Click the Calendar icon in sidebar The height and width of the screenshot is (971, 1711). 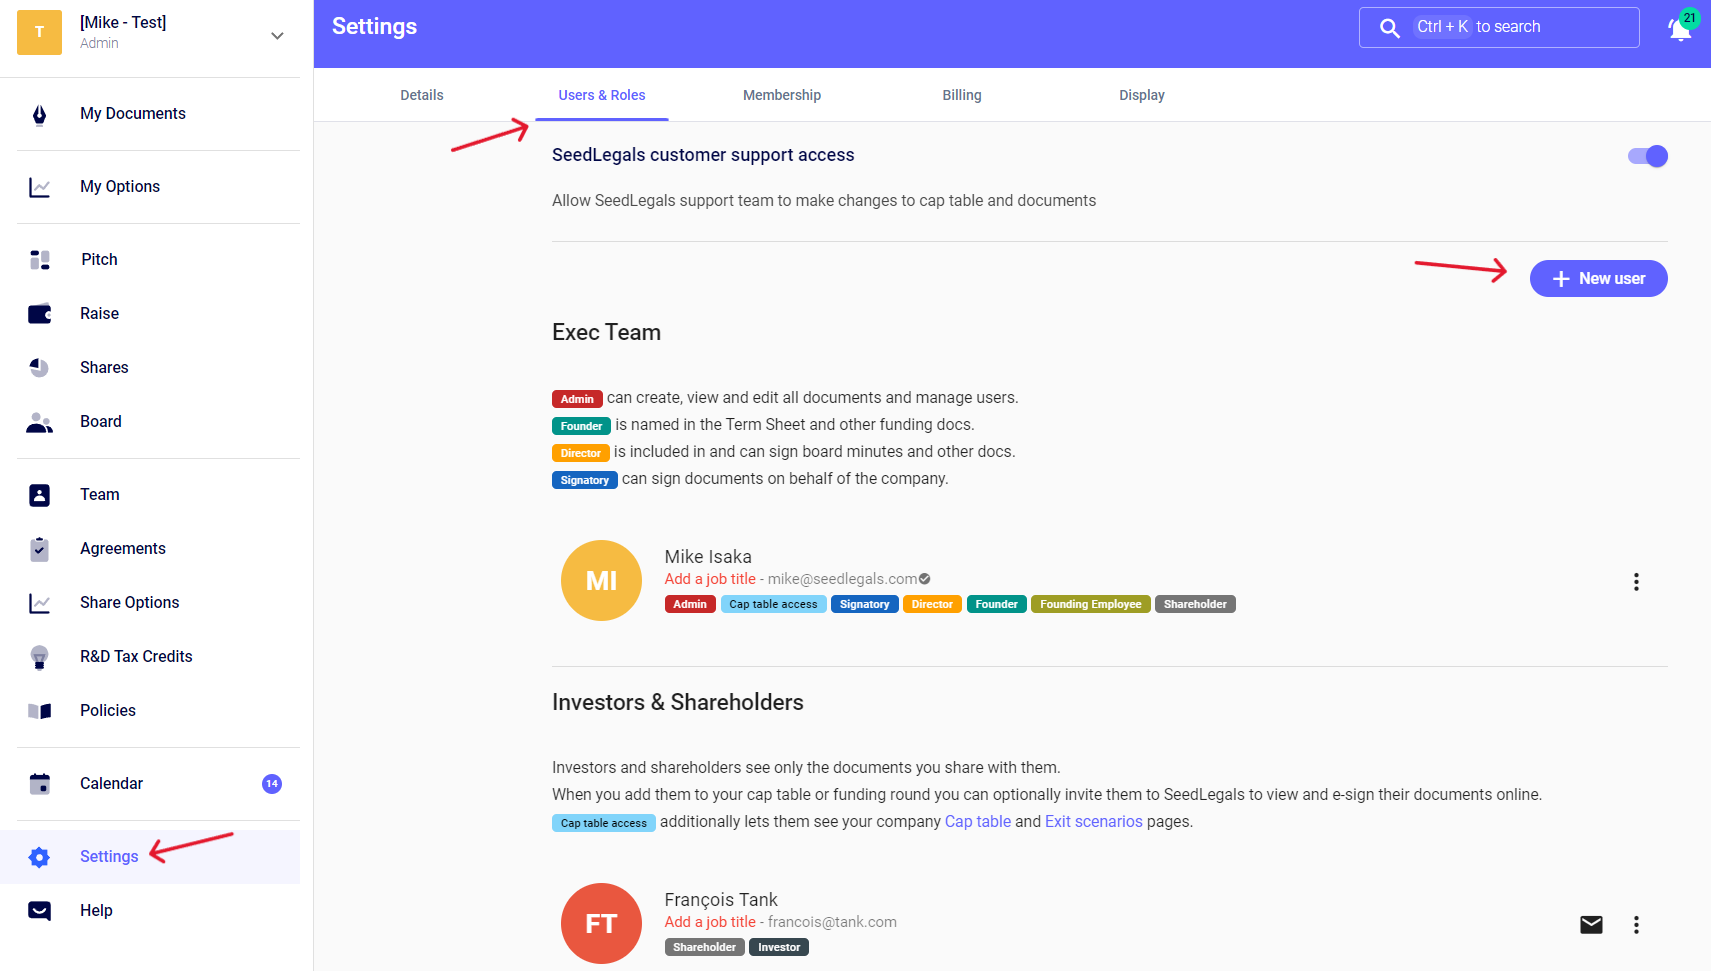pyautogui.click(x=40, y=784)
